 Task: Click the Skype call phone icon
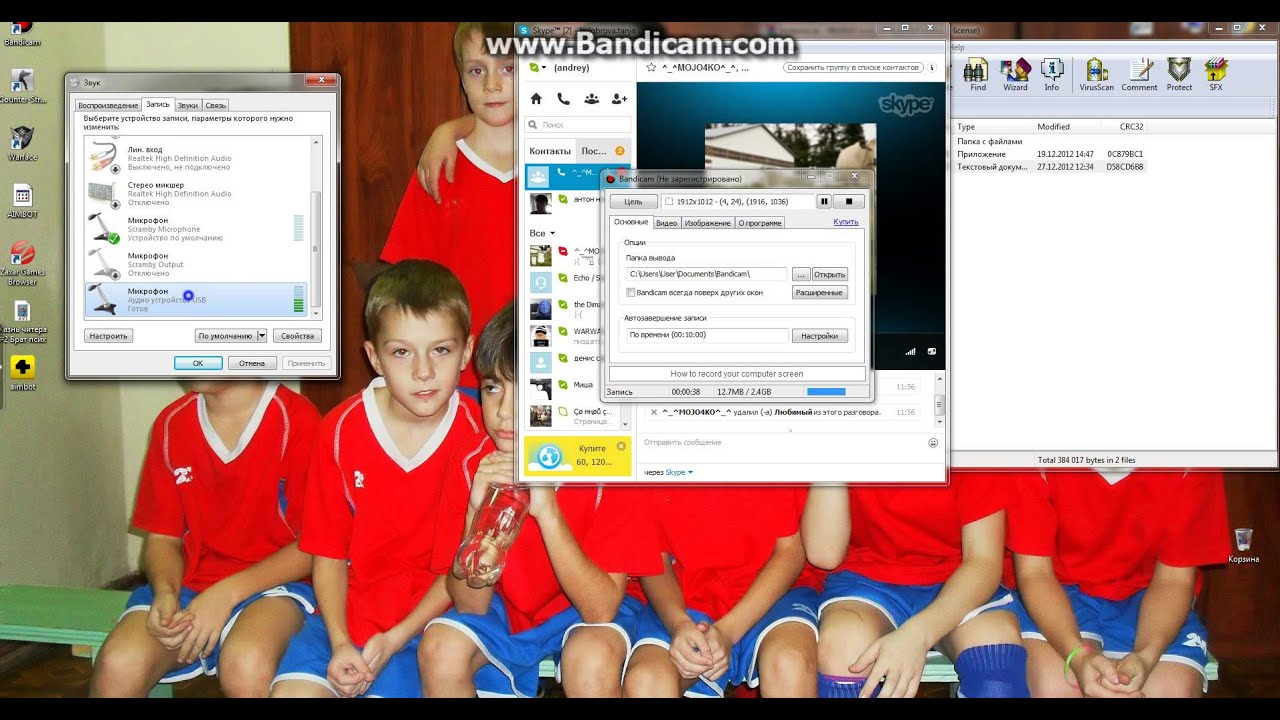[563, 99]
